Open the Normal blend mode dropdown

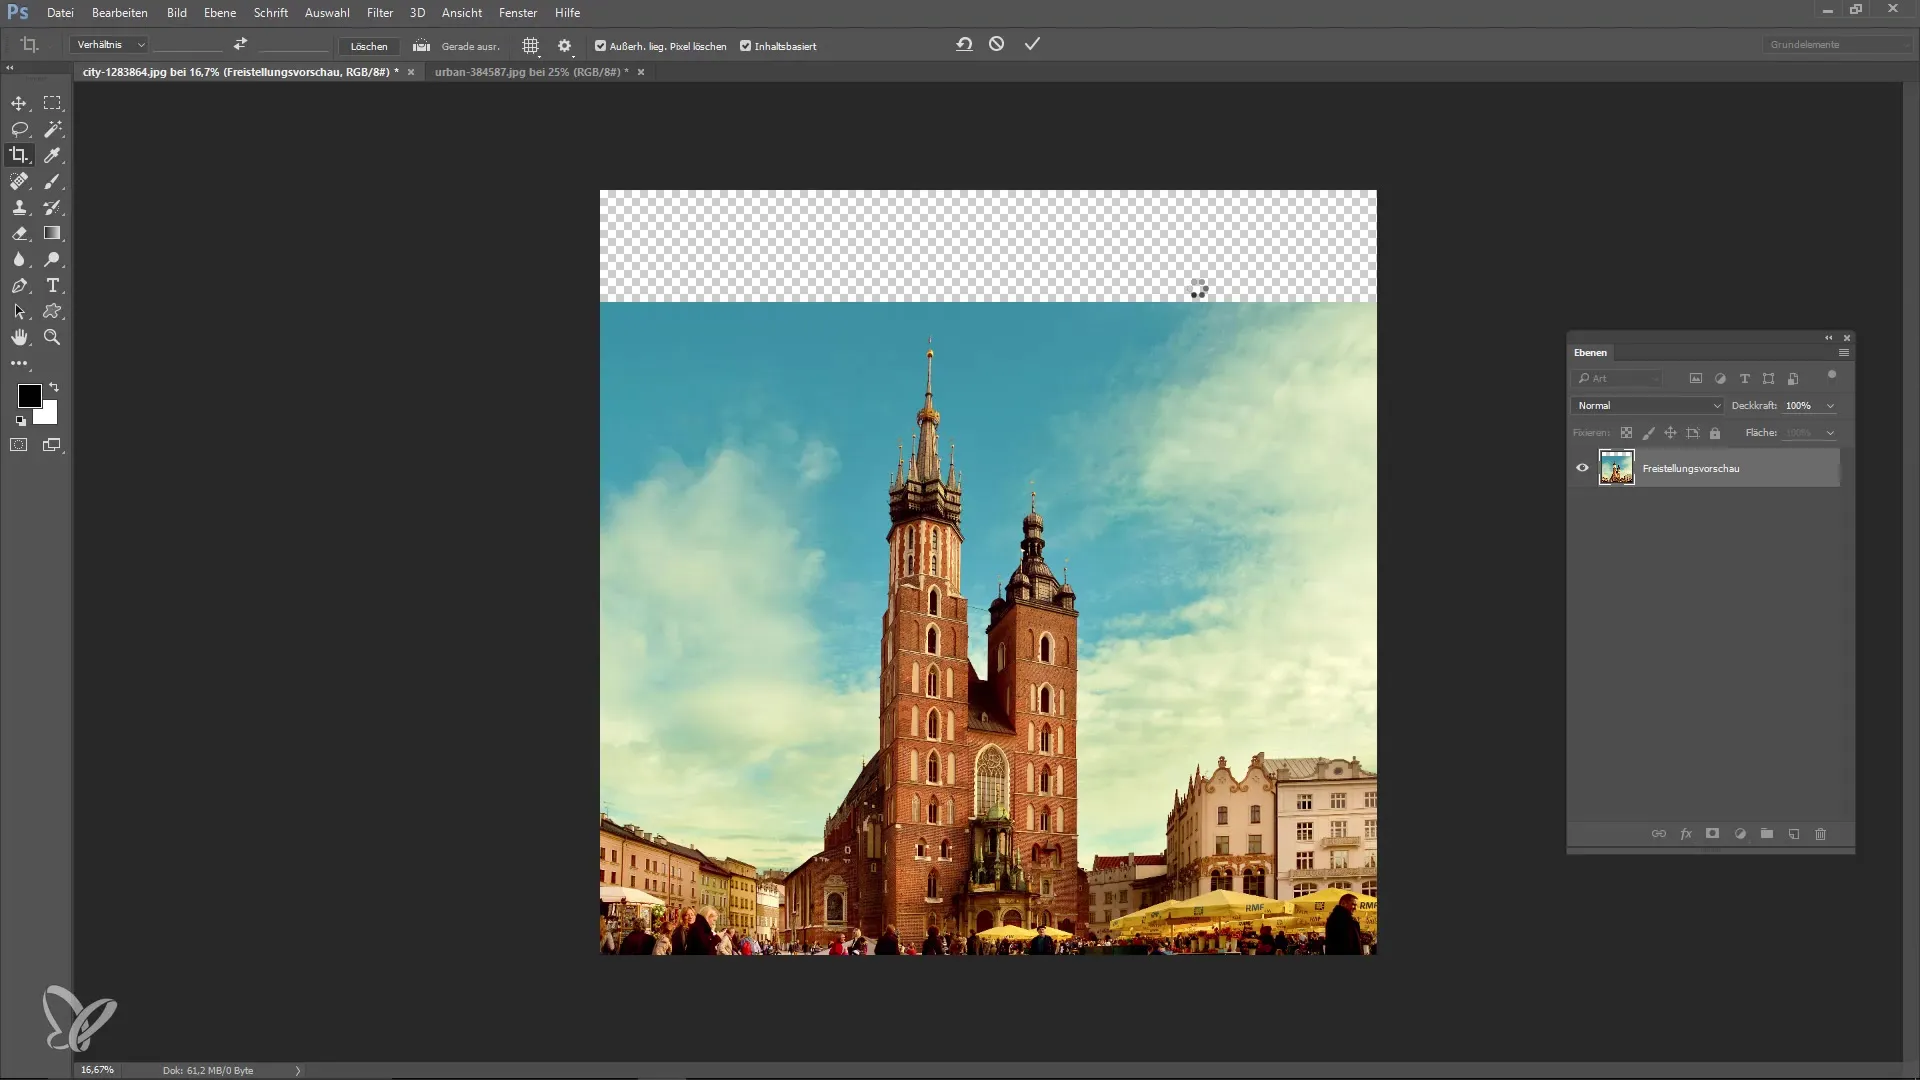(x=1648, y=406)
